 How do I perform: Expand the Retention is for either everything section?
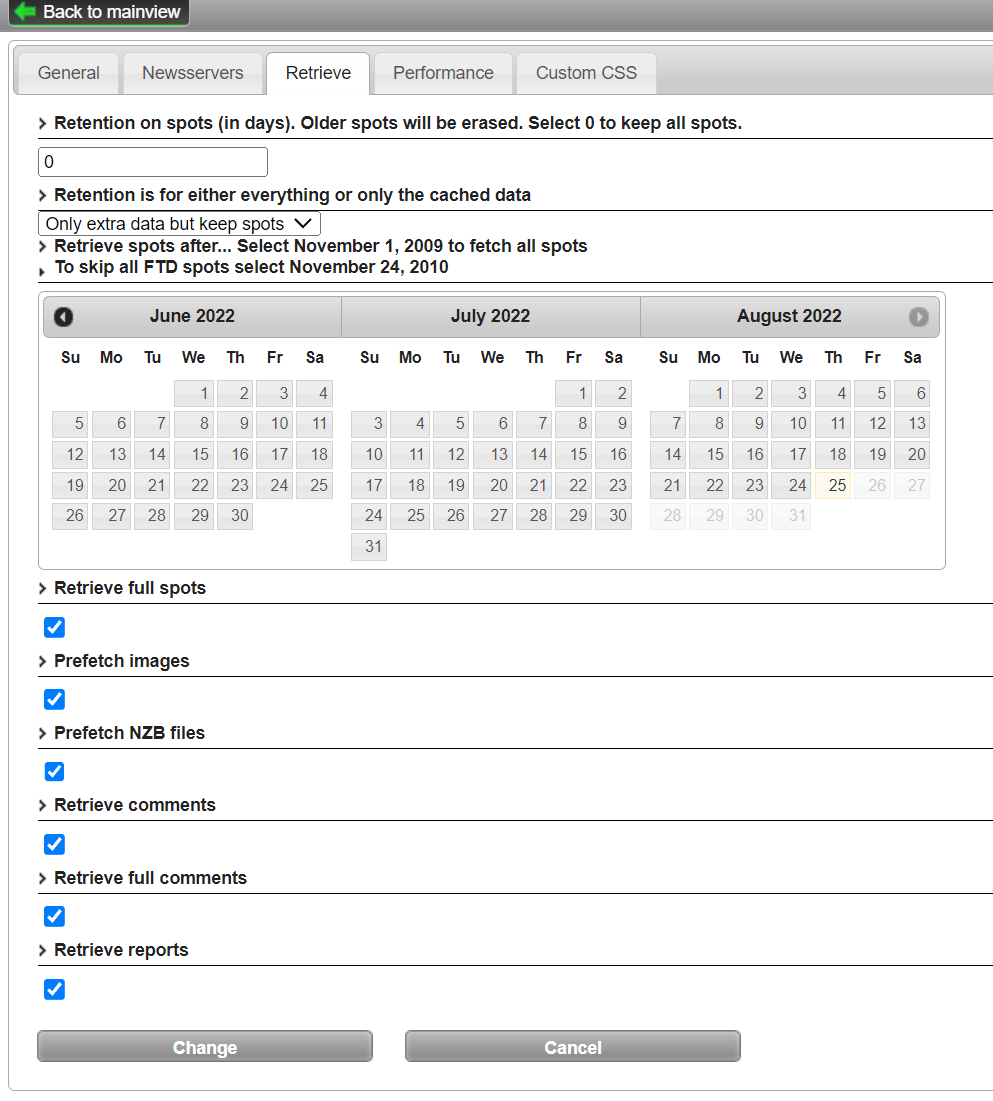(42, 195)
